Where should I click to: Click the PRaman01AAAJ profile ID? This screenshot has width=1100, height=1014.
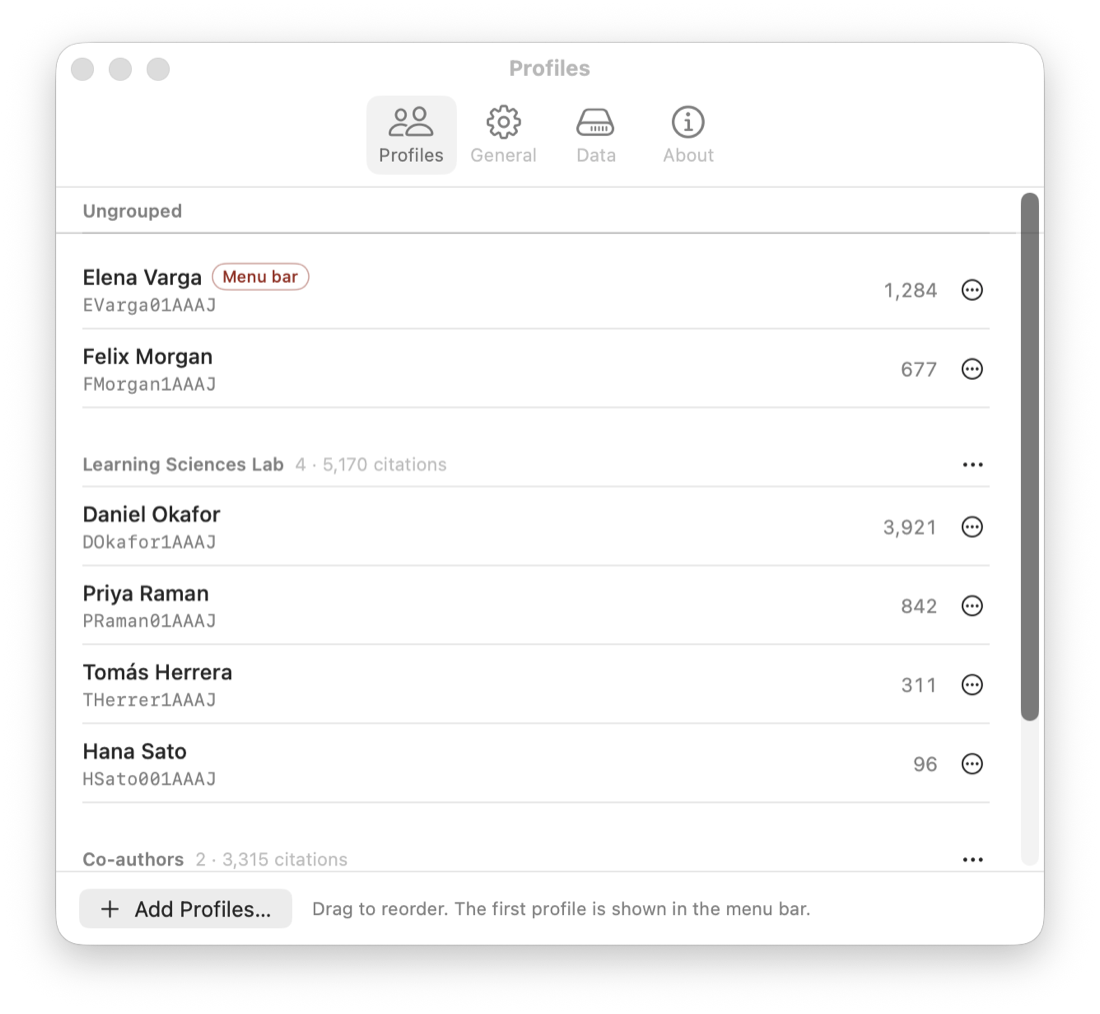(x=149, y=621)
